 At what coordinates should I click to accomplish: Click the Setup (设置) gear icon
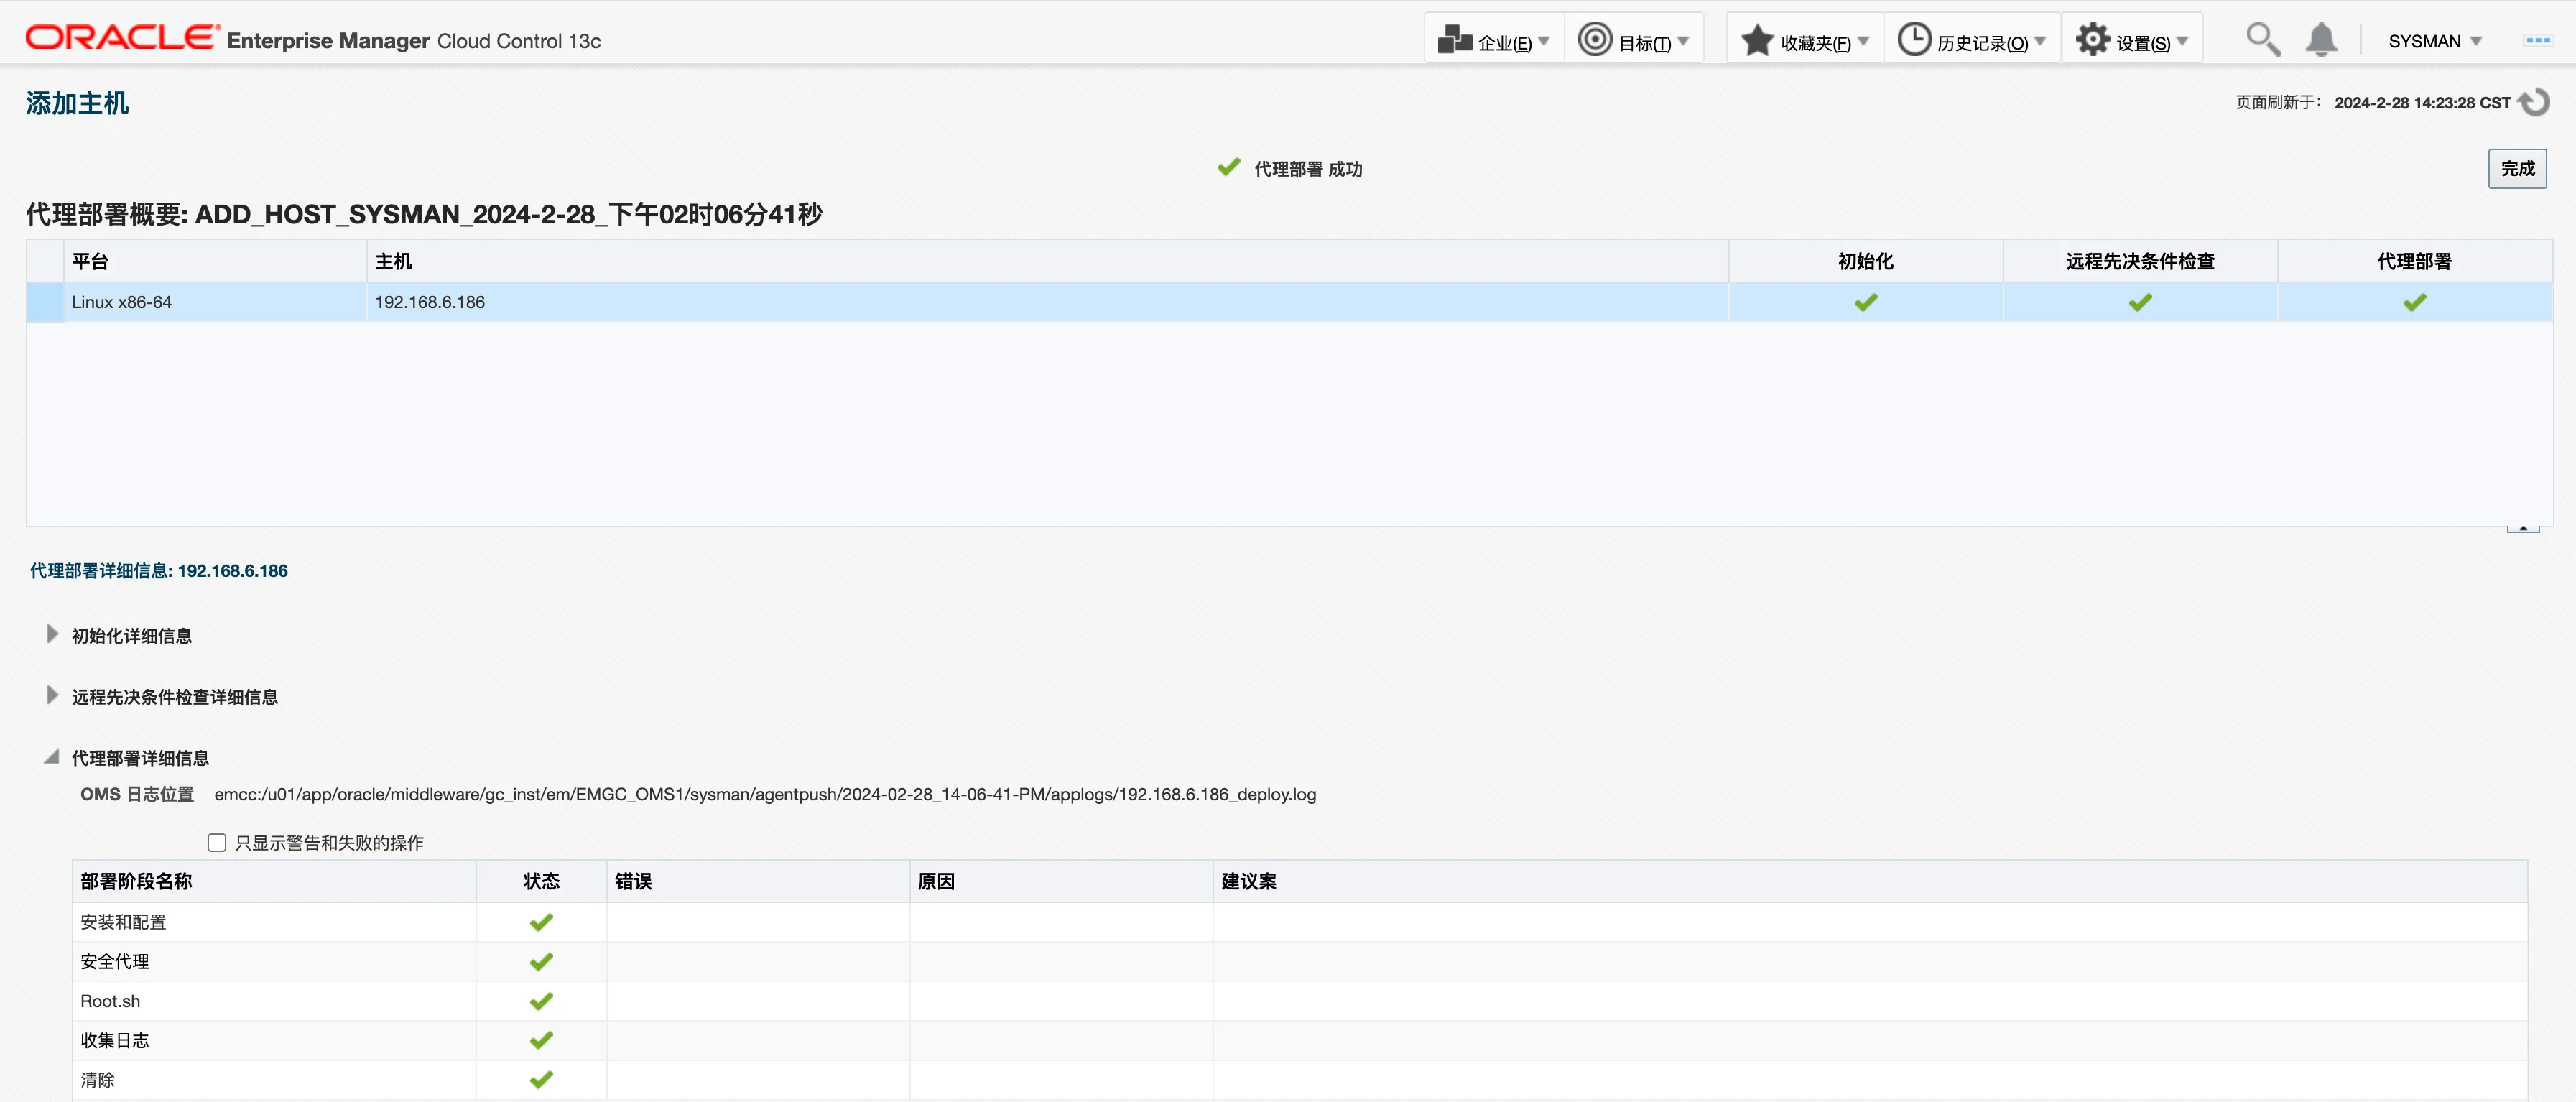[2092, 40]
